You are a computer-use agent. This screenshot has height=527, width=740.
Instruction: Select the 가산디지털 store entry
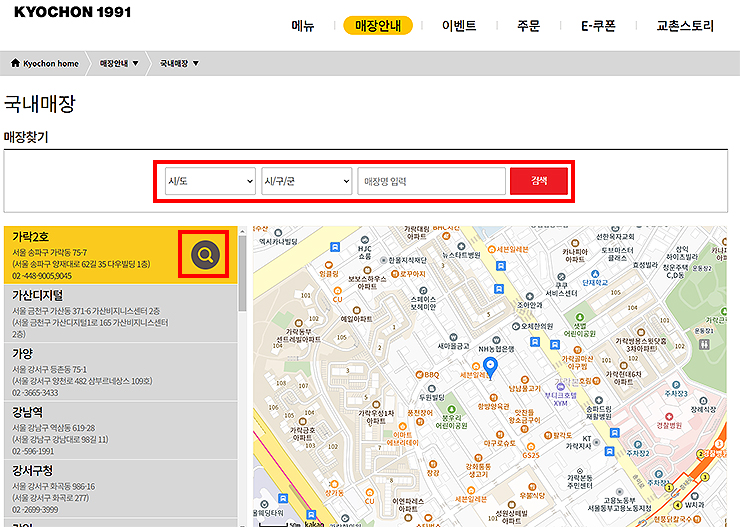pos(121,314)
